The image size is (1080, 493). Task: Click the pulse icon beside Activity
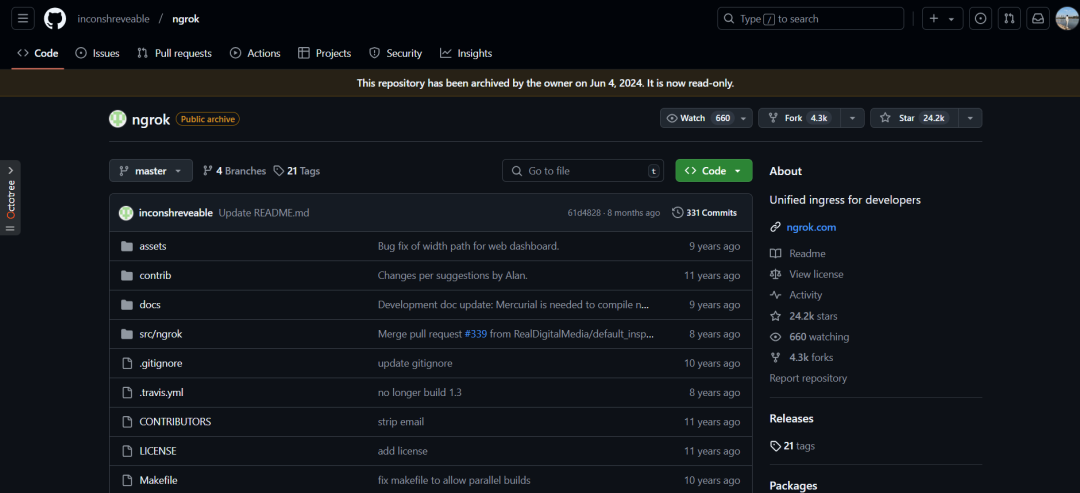click(x=776, y=295)
